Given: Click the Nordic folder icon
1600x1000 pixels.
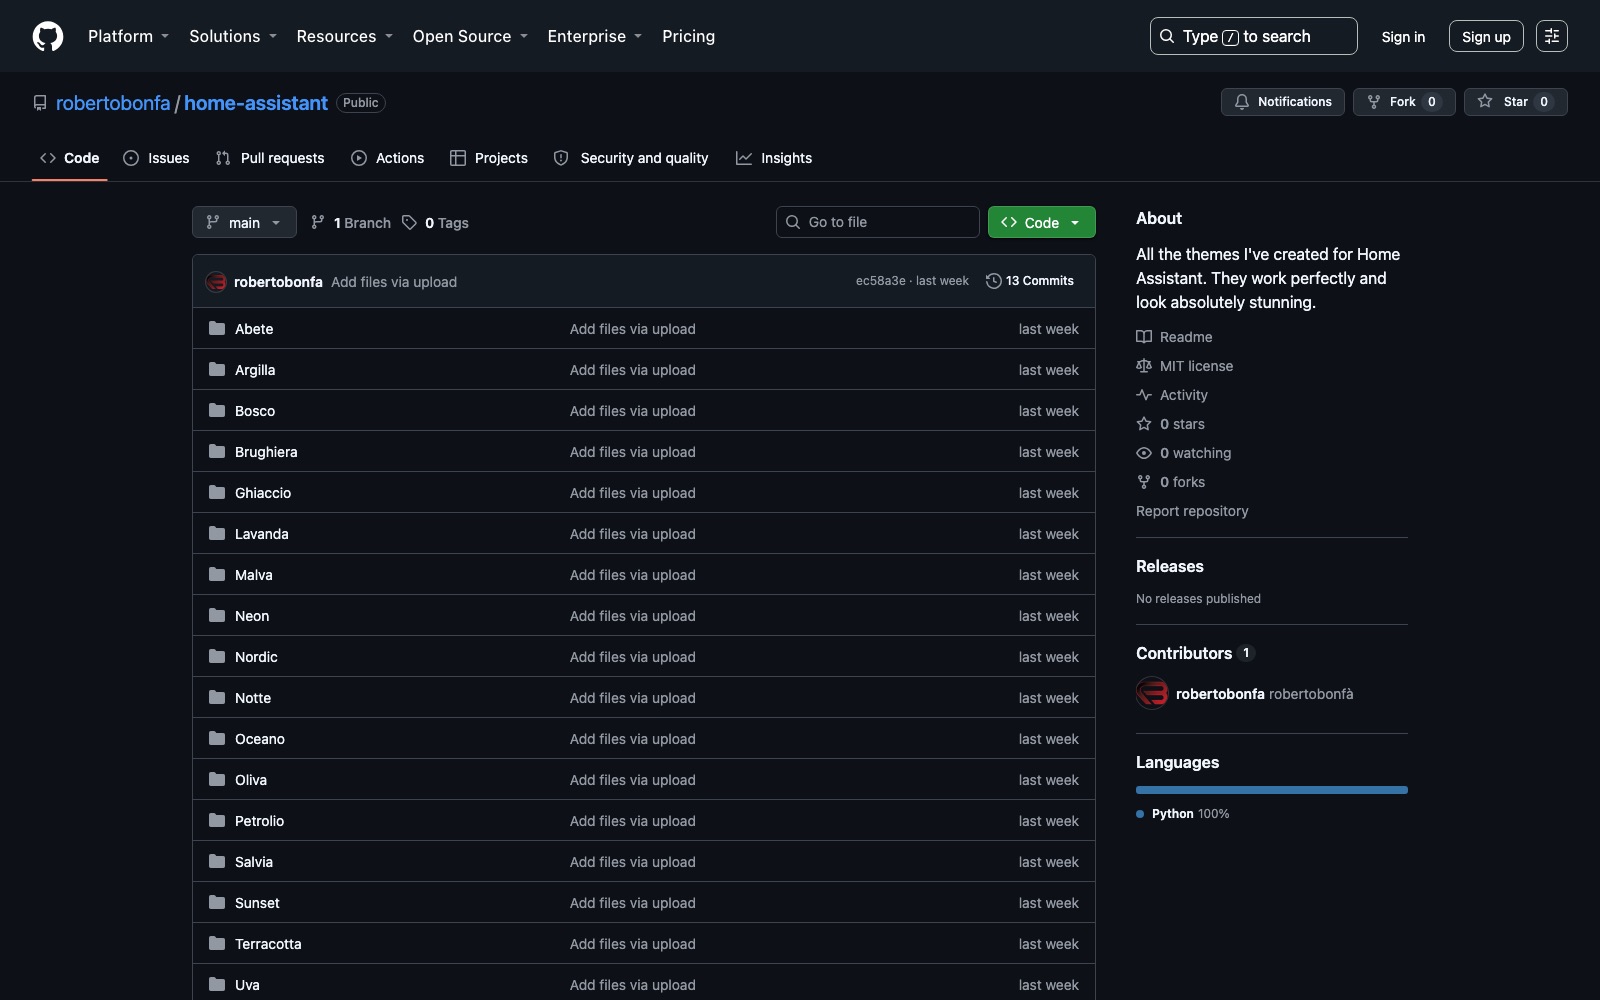Looking at the screenshot, I should click(x=217, y=656).
